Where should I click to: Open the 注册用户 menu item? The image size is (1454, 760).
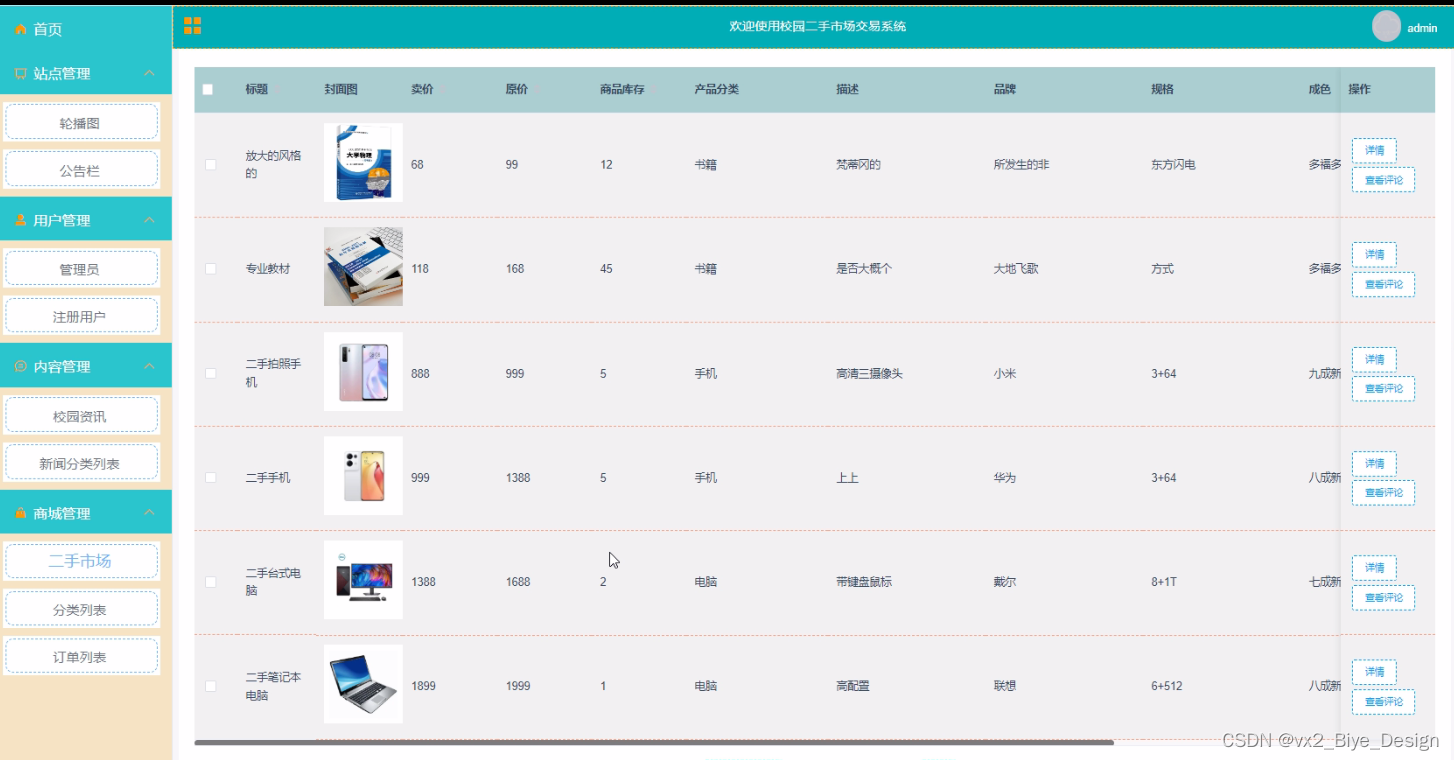click(x=81, y=317)
